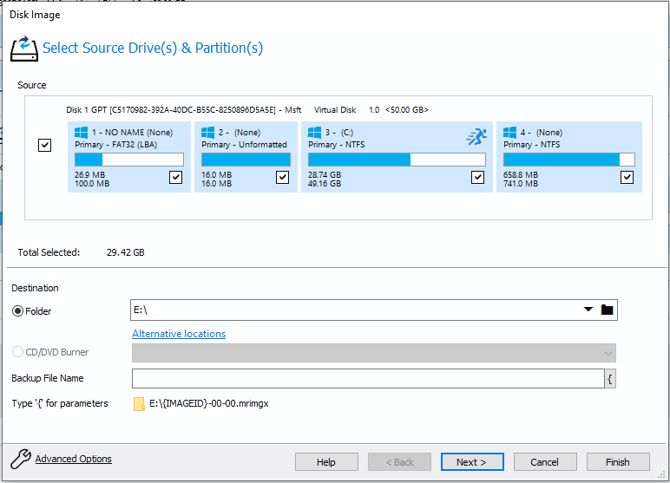Click the Backup File Name input field
Viewport: 670px width, 483px height.
click(367, 379)
